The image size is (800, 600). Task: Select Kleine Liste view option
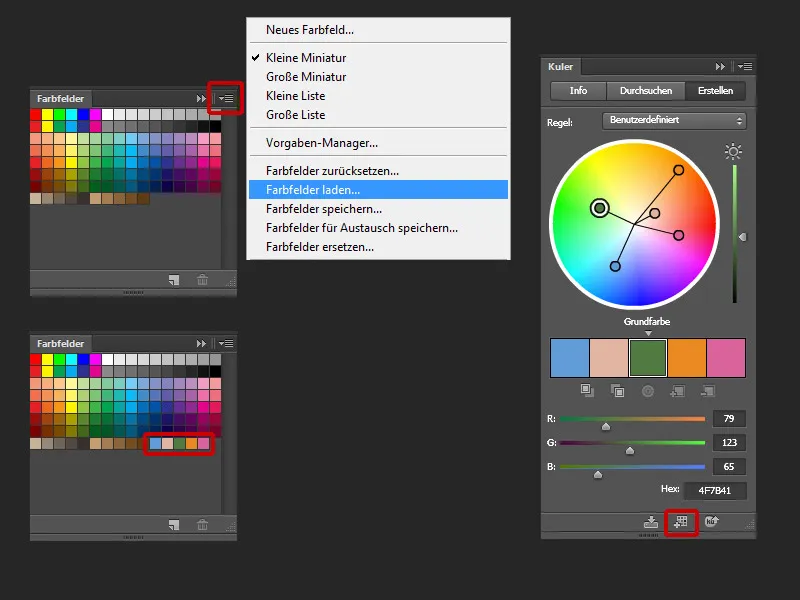(295, 96)
